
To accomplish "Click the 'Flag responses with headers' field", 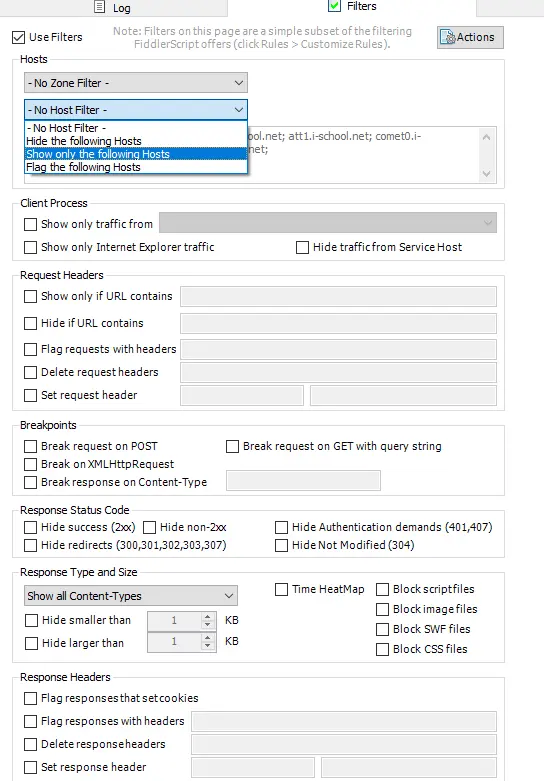I will coord(344,721).
